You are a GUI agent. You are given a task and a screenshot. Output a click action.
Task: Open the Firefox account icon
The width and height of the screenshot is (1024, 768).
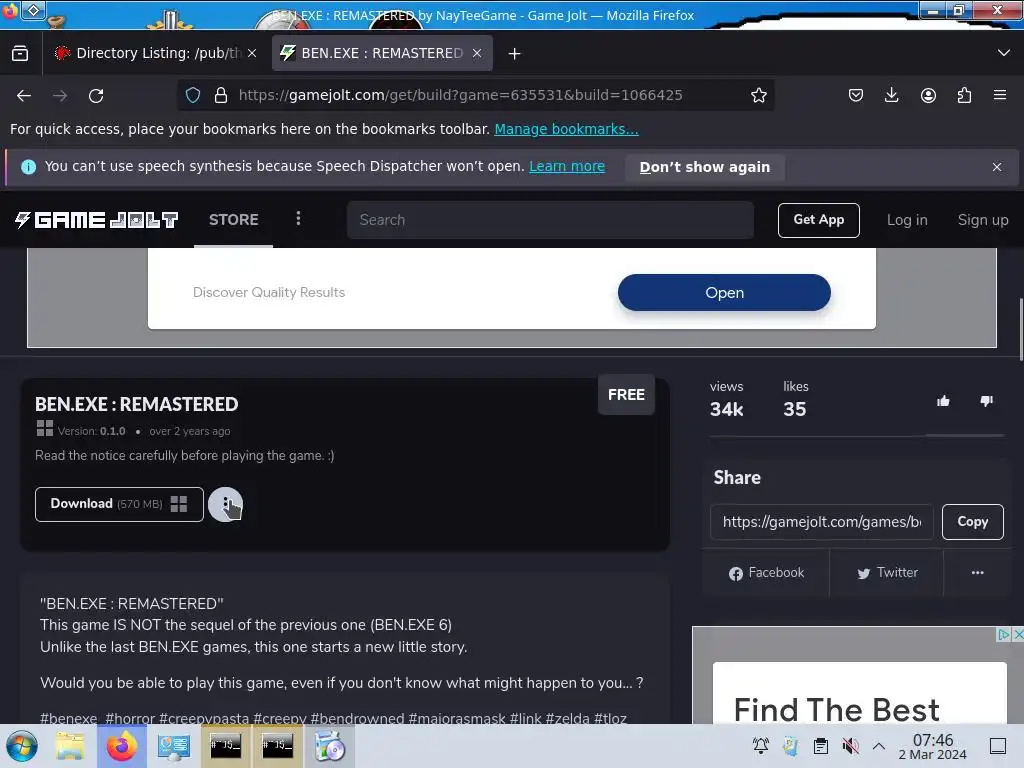(928, 95)
